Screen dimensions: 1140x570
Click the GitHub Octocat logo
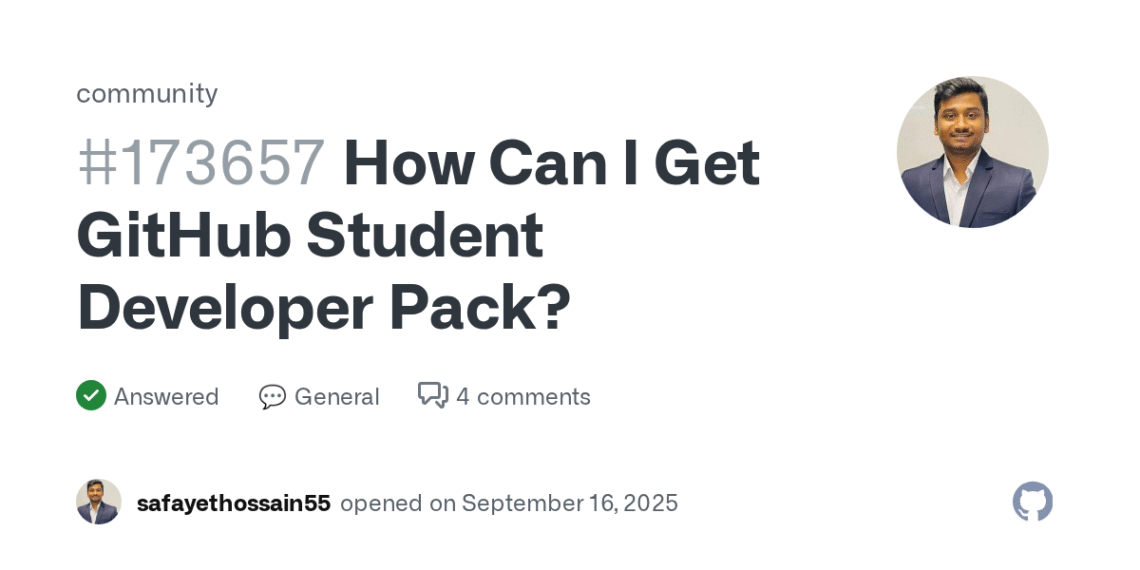[x=1032, y=502]
